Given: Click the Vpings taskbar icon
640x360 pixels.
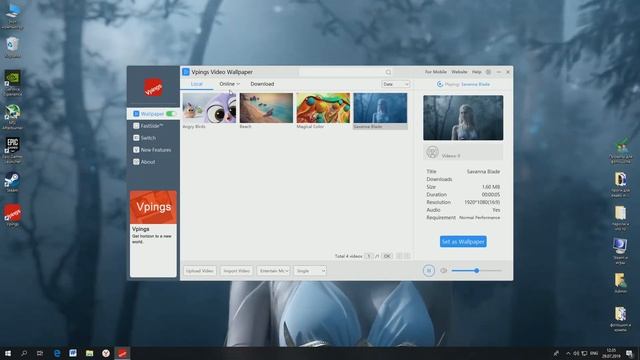Looking at the screenshot, I should 122,353.
